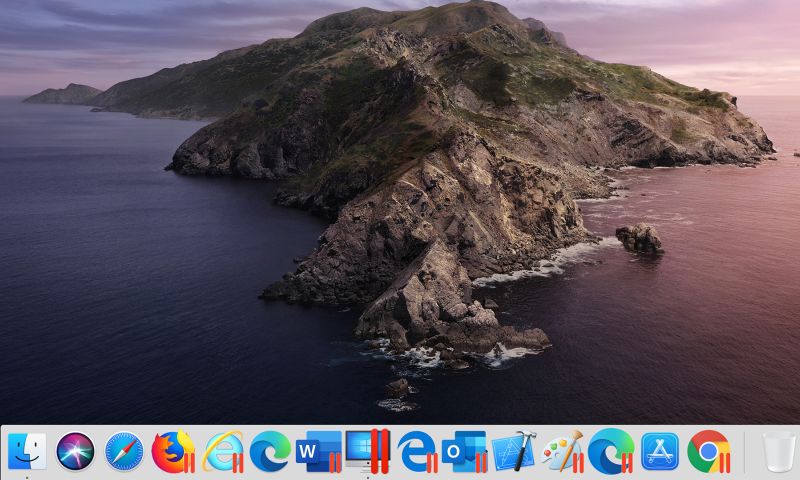Open the Trash in the Dock
The height and width of the screenshot is (480, 800).
coord(779,451)
